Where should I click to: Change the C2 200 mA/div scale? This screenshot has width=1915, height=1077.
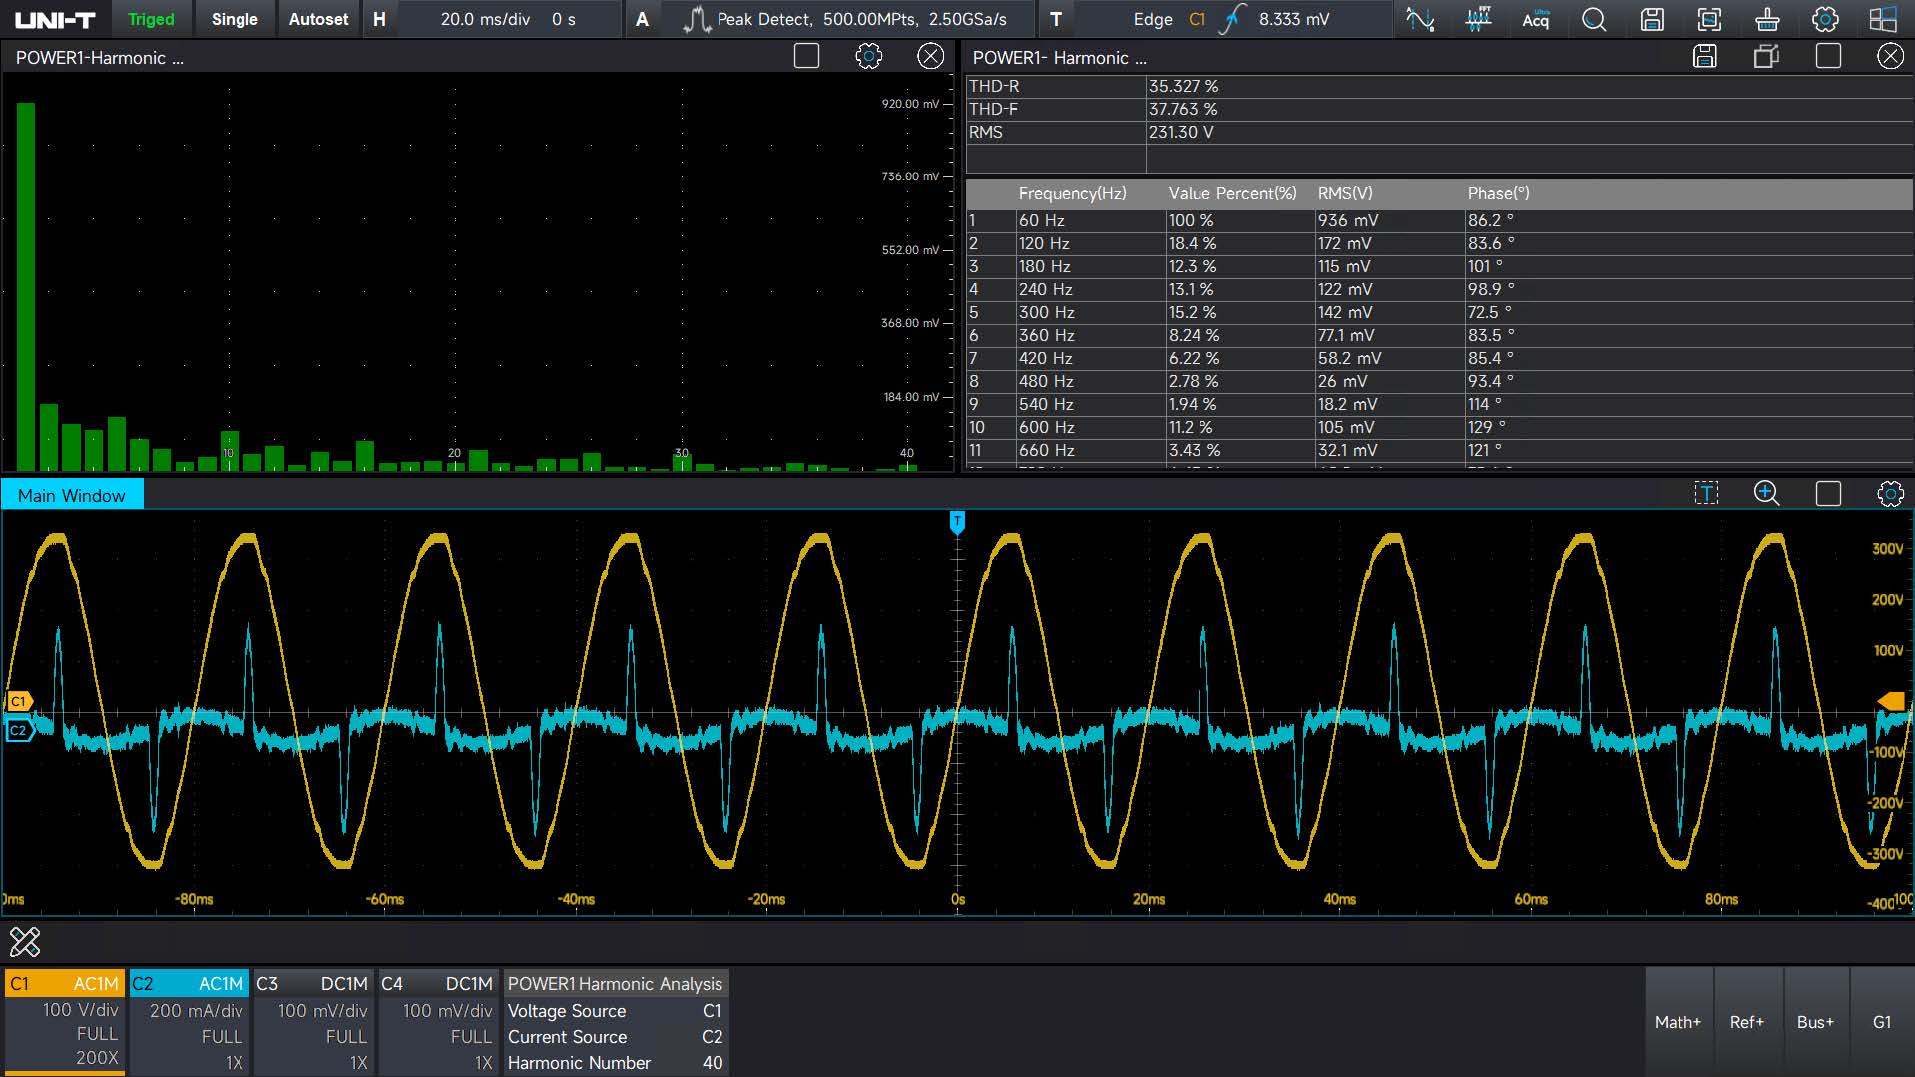point(196,1011)
